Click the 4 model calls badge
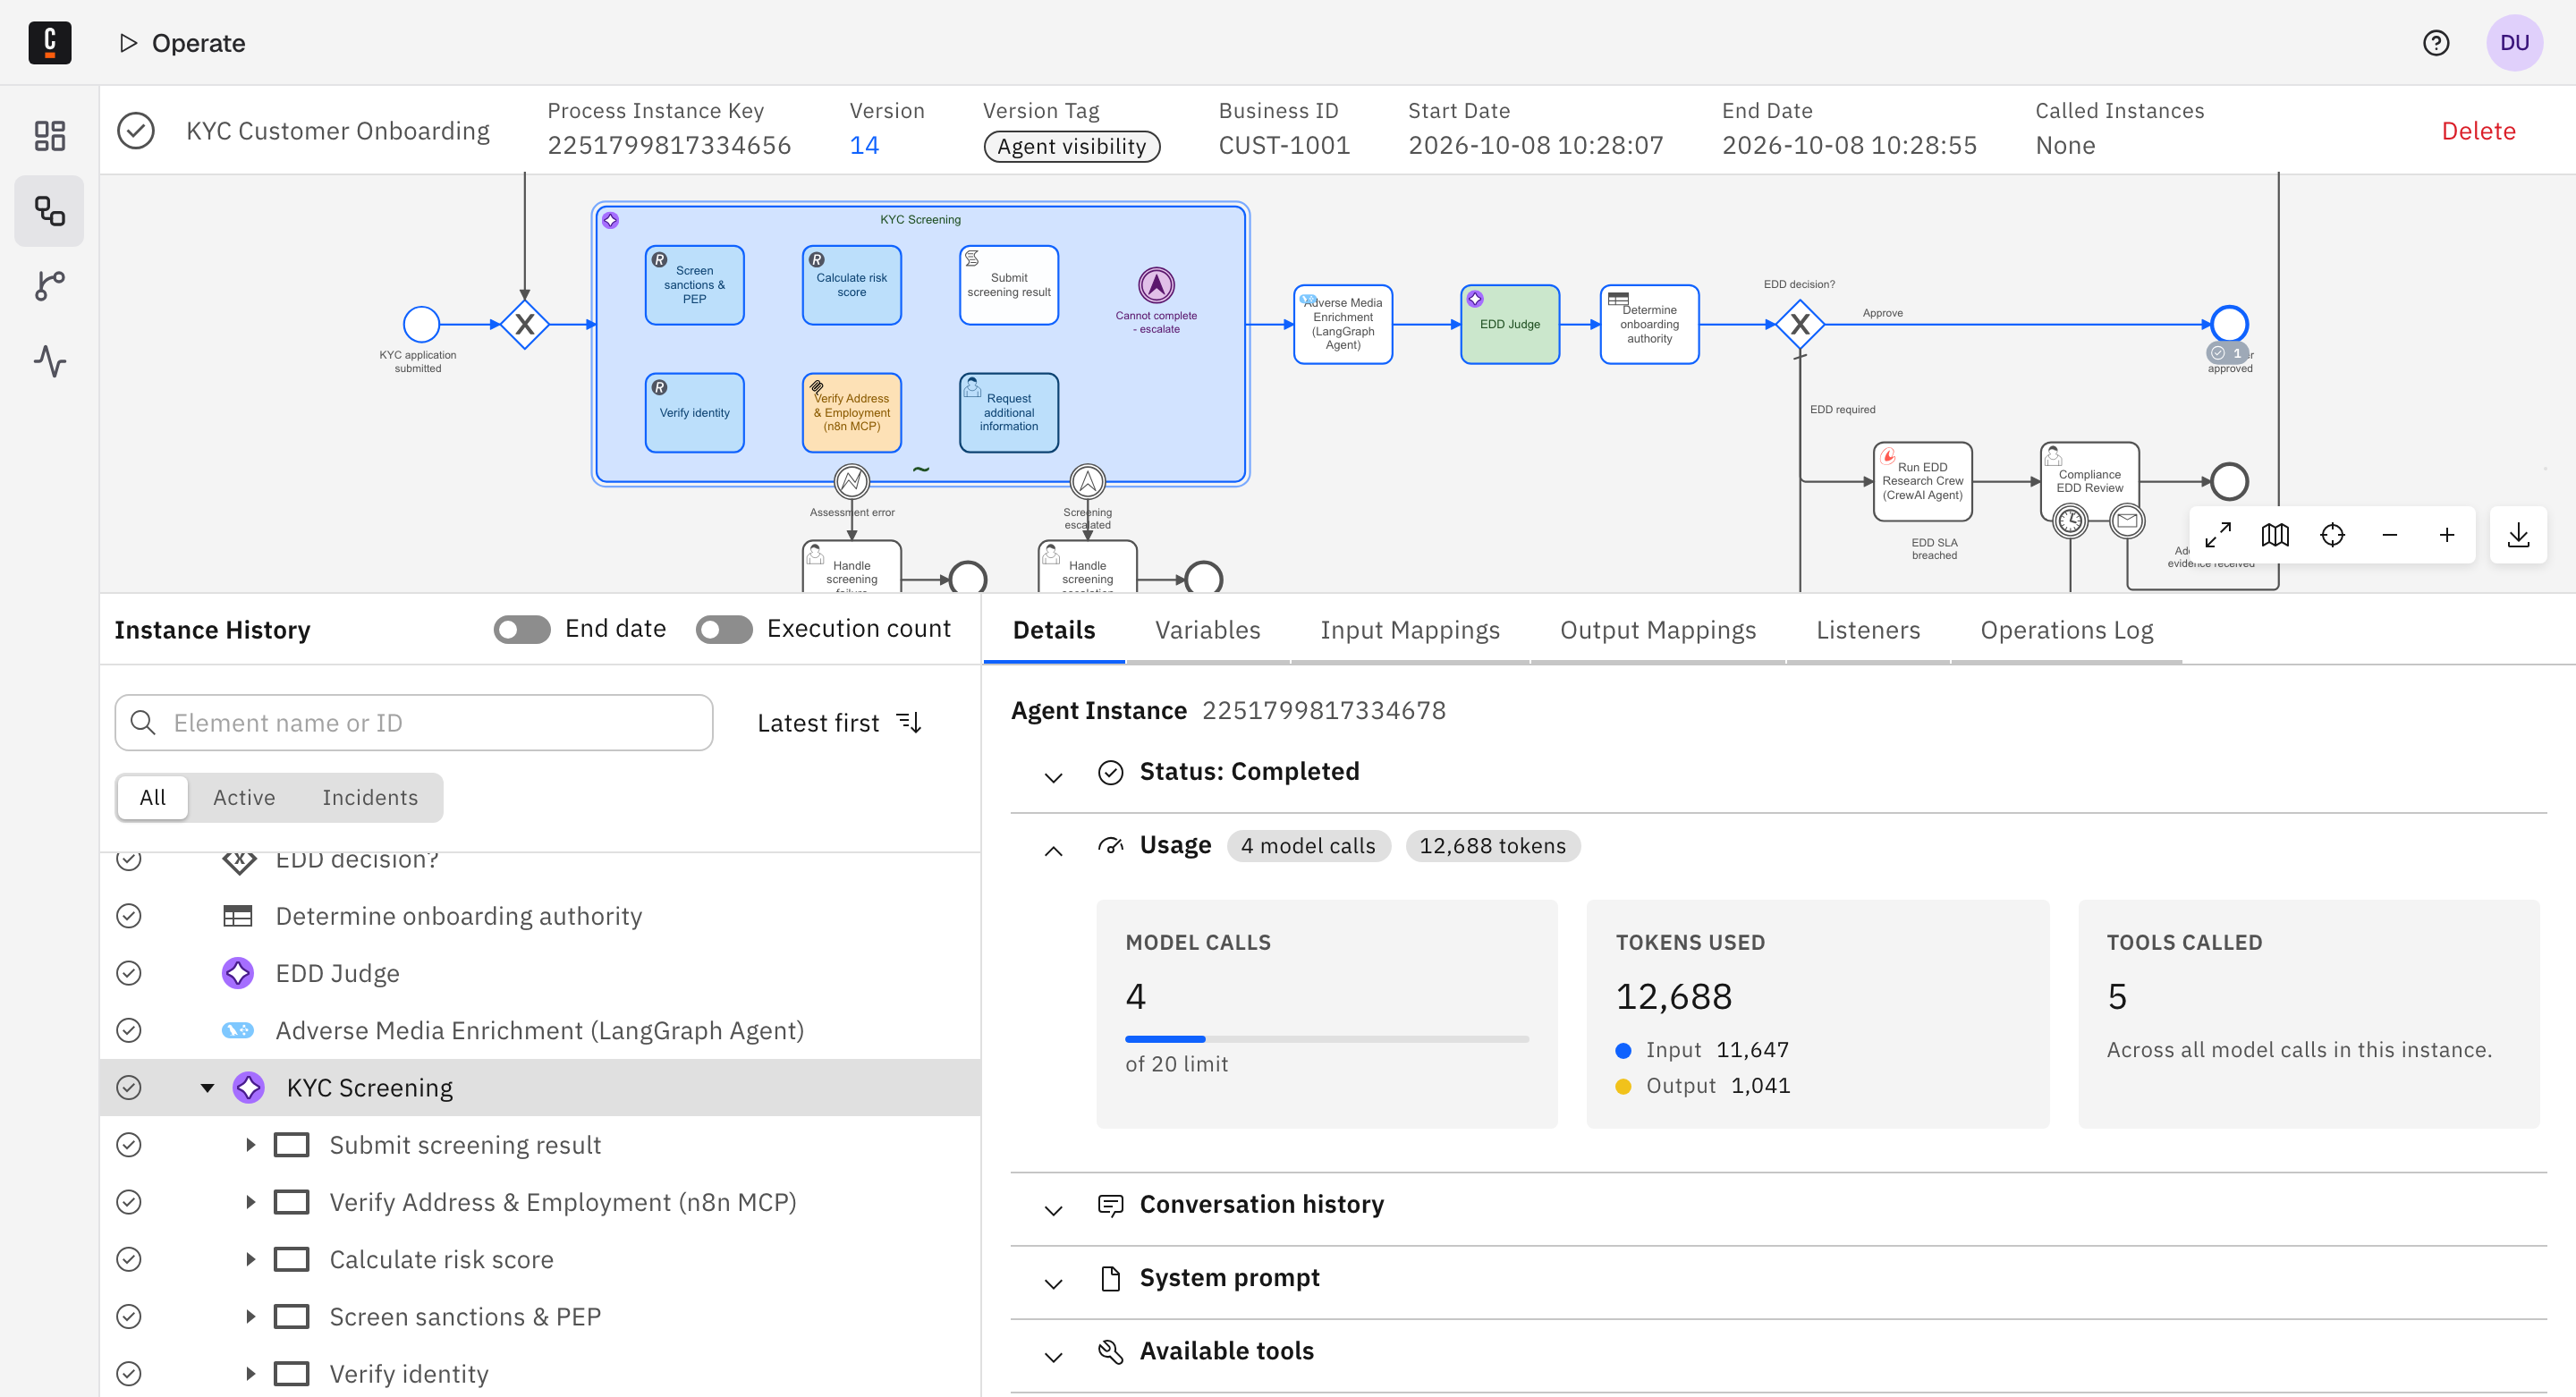2576x1397 pixels. (x=1307, y=845)
